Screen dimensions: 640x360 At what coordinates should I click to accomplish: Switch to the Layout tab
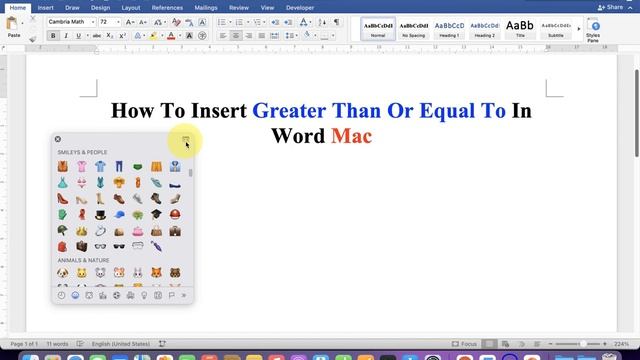coord(131,8)
